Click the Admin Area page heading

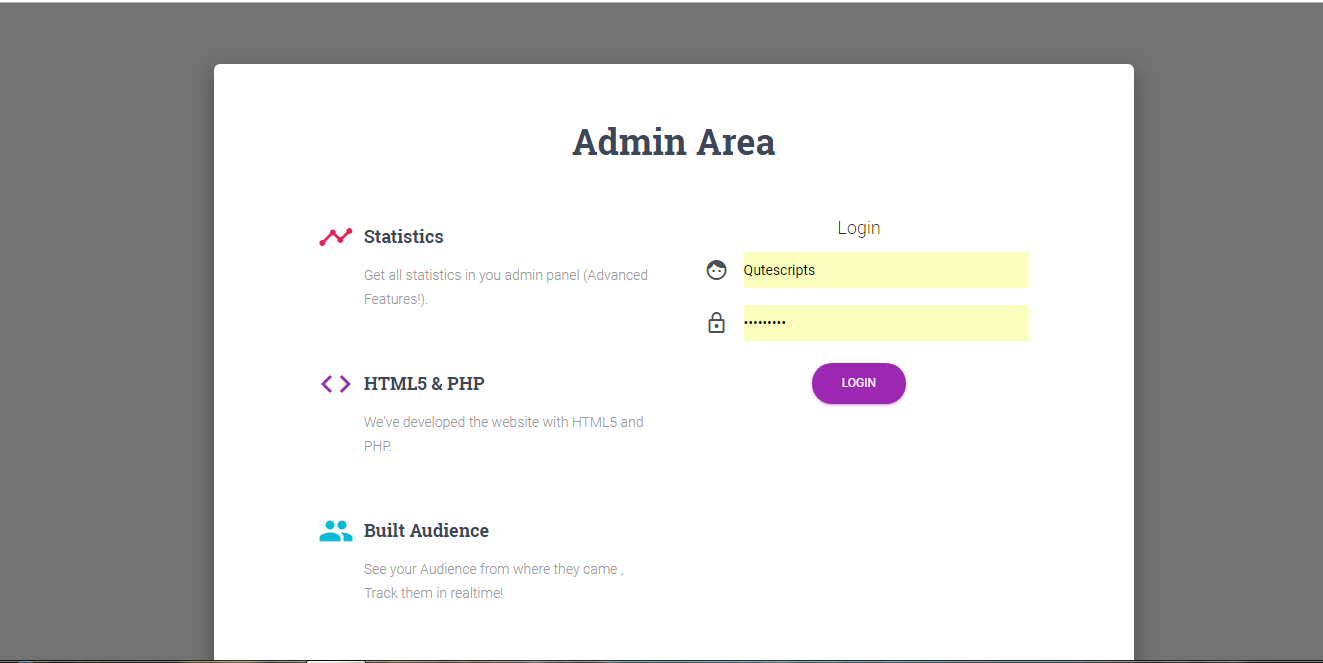(x=674, y=142)
